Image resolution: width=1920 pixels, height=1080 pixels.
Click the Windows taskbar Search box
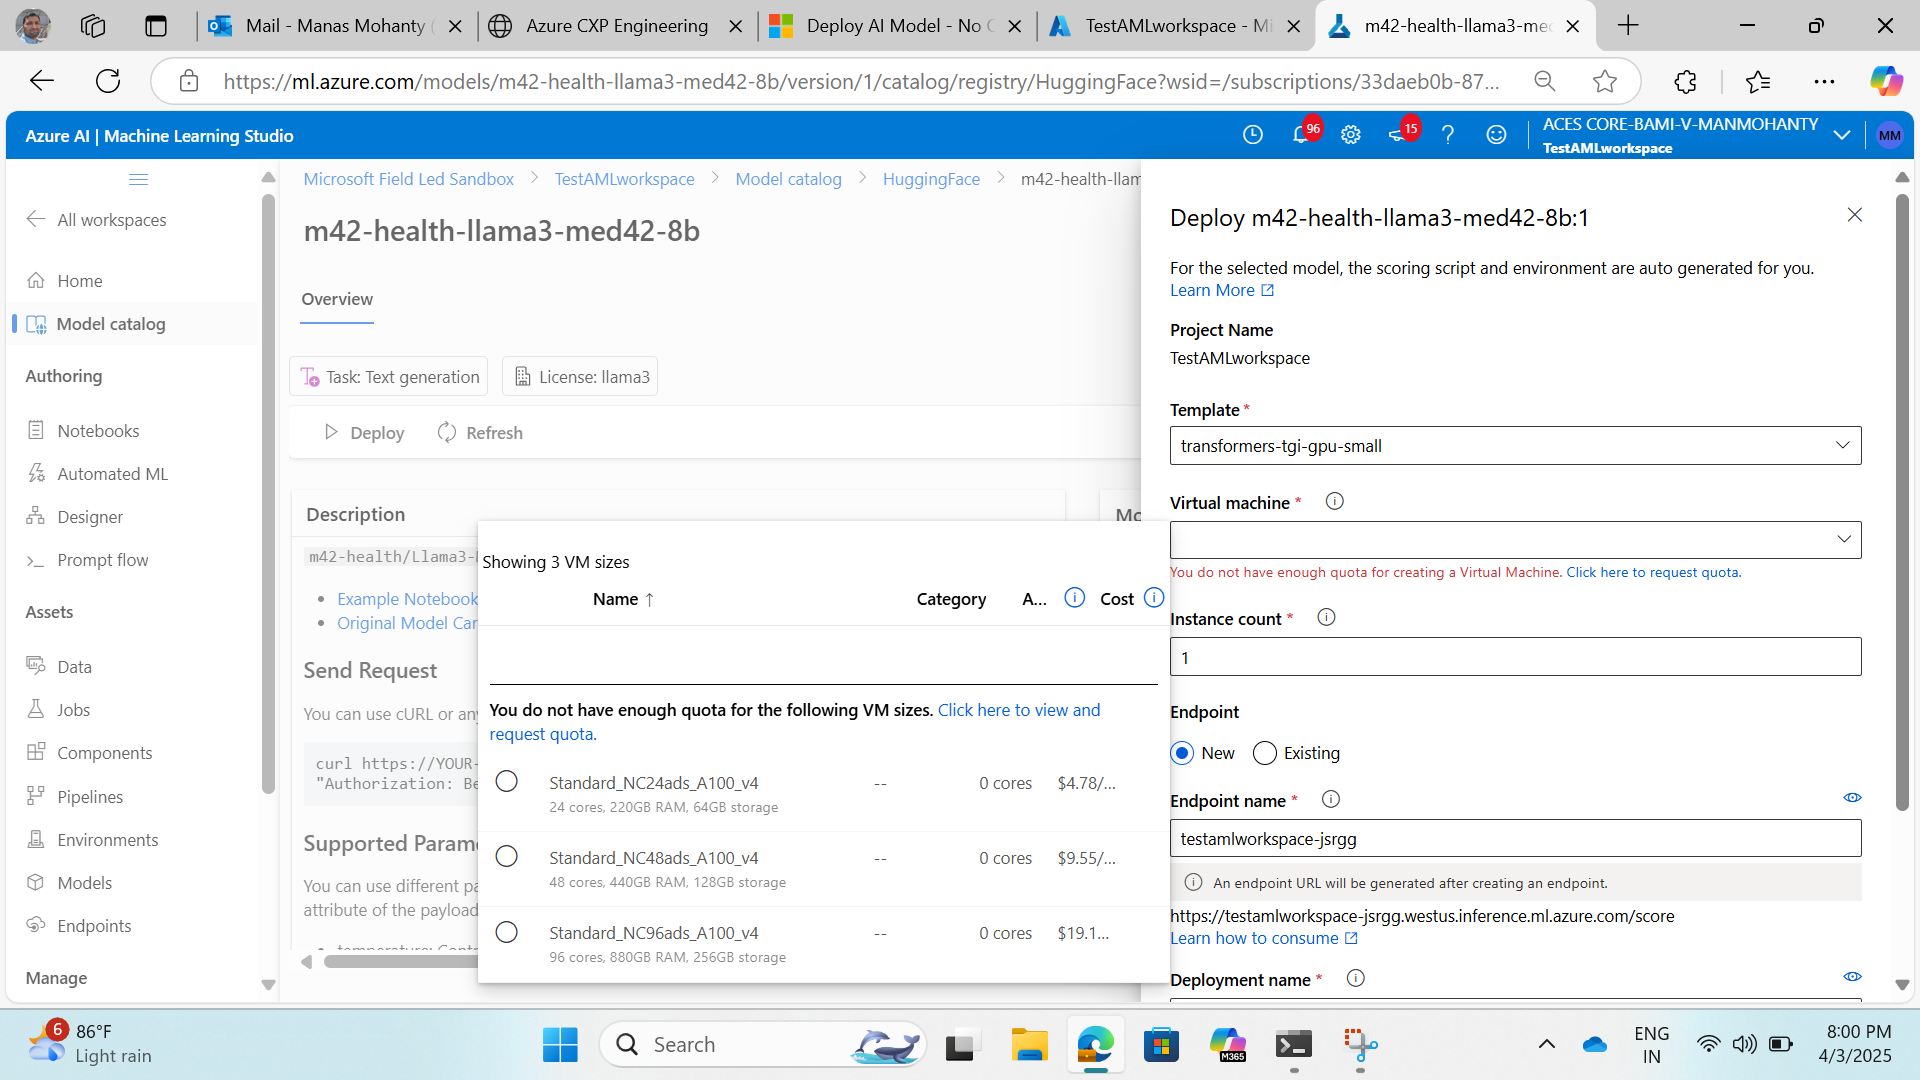tap(762, 1045)
